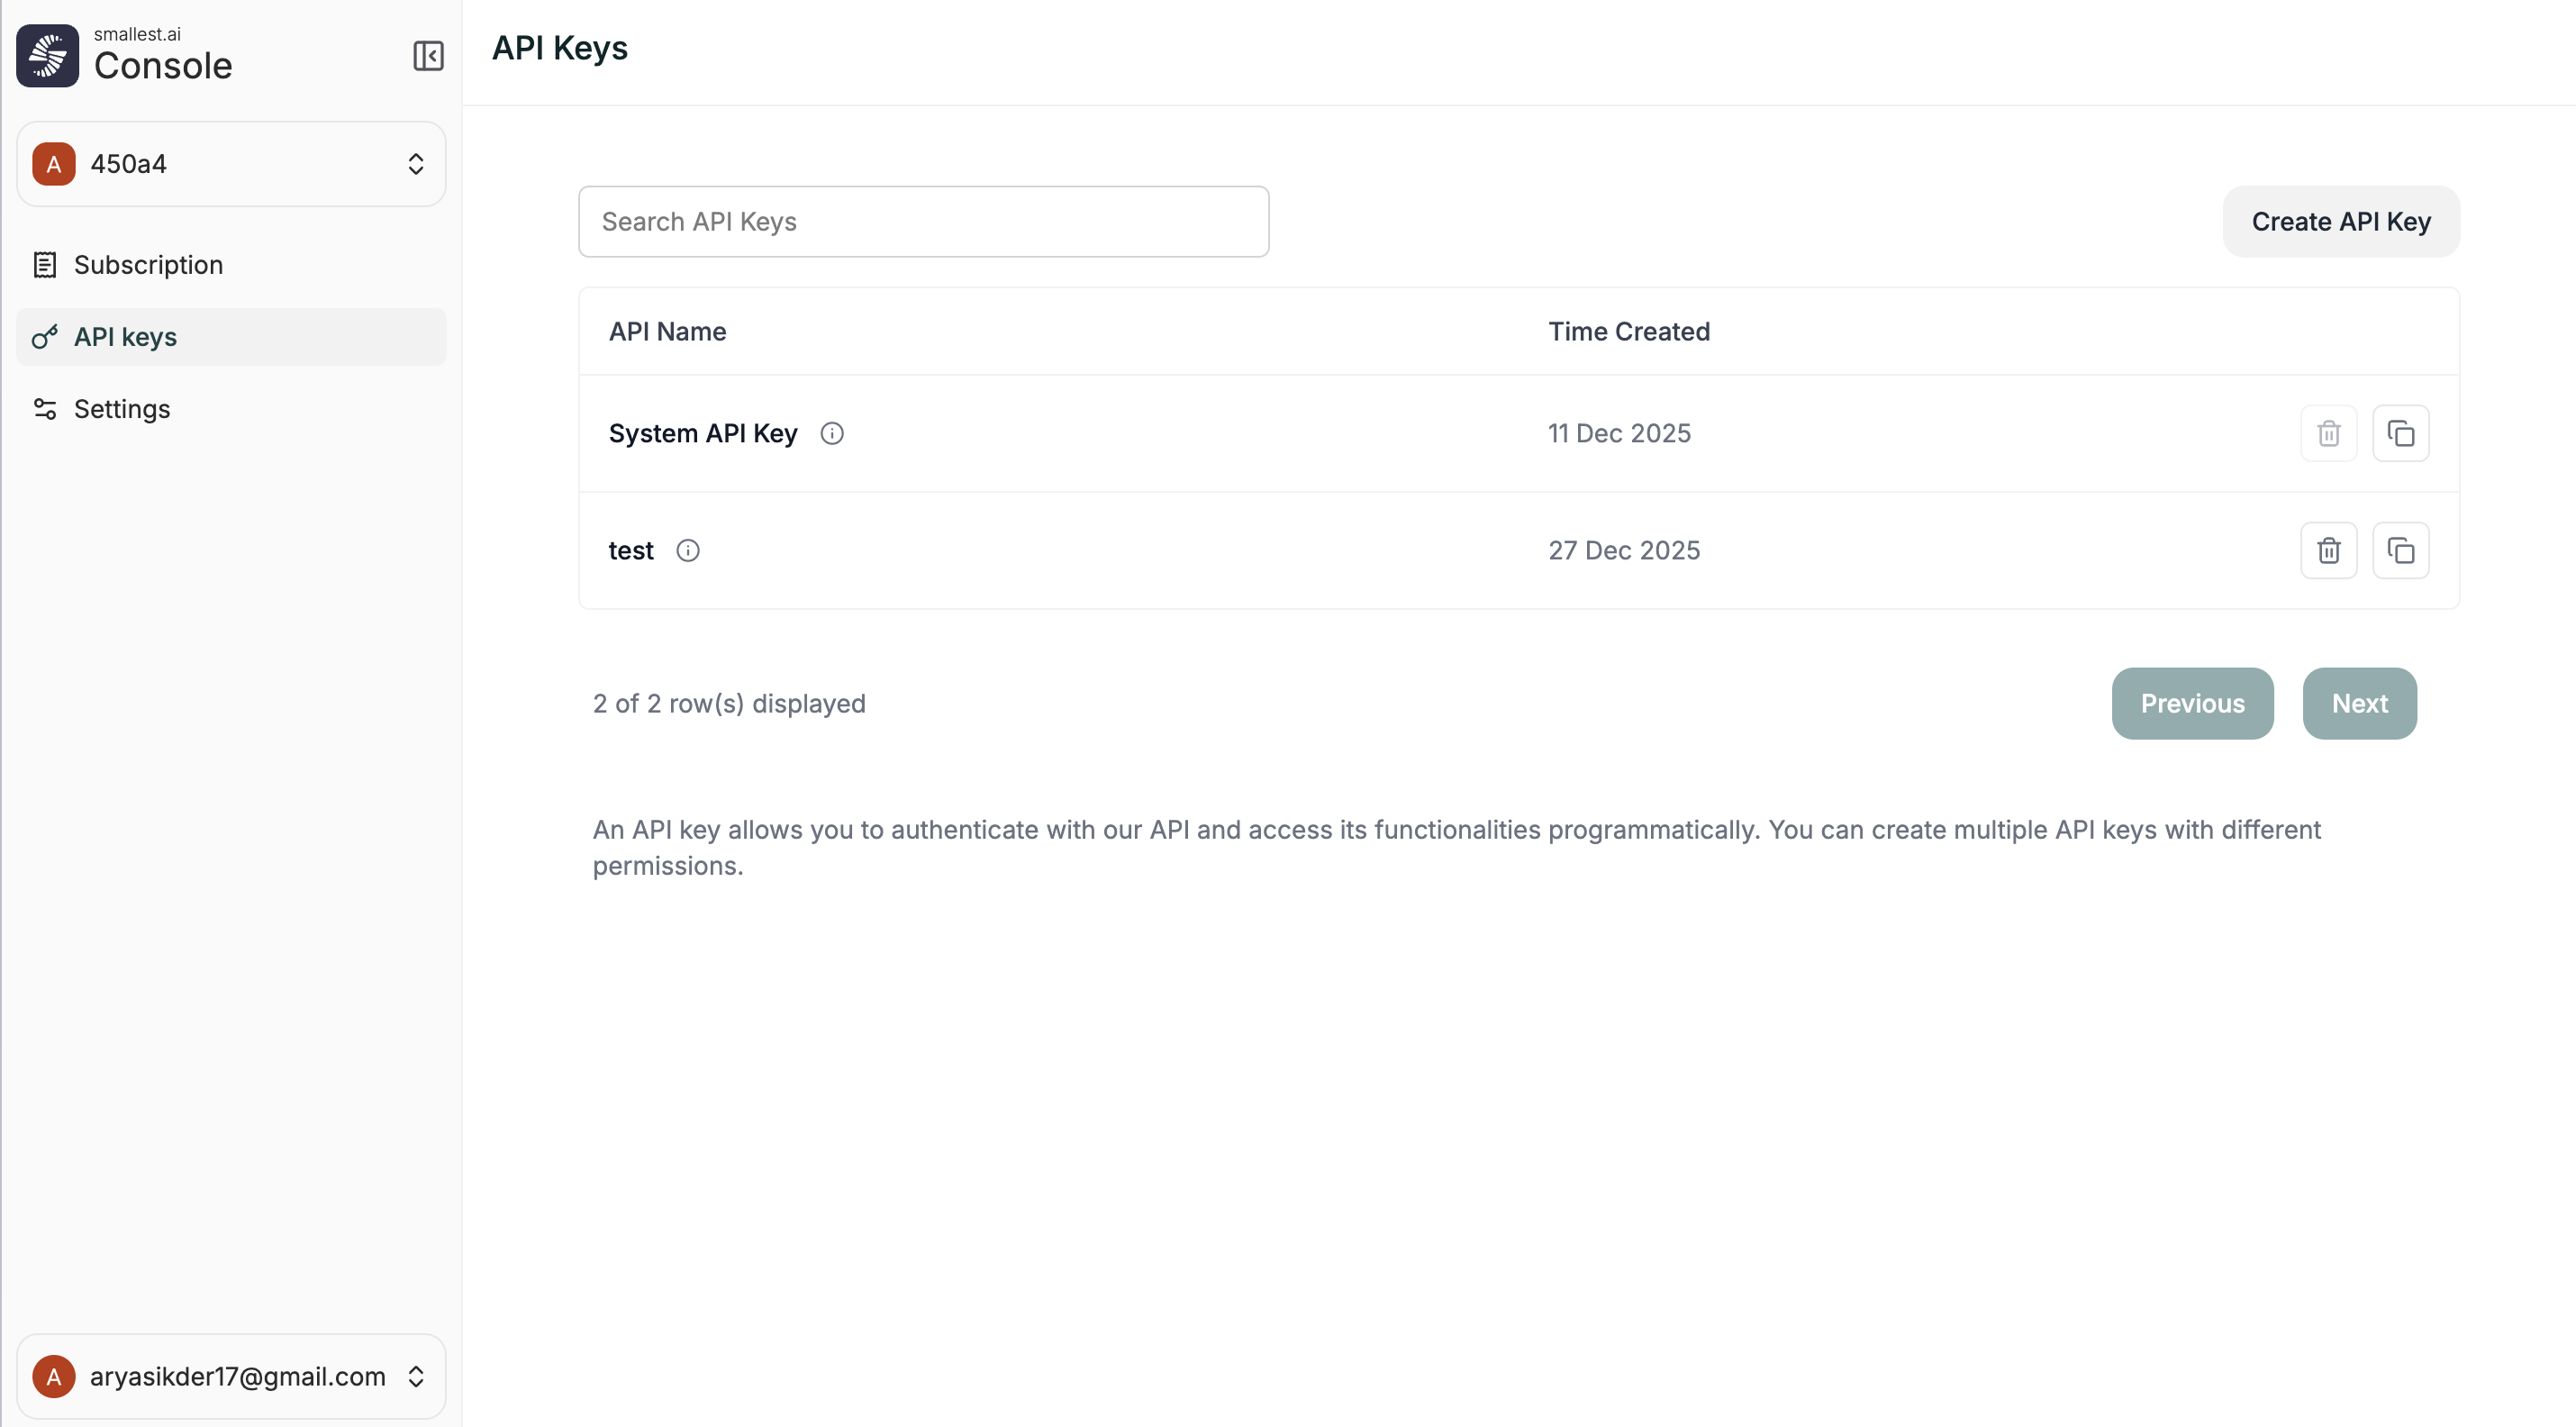Copy the System API Key
Image resolution: width=2576 pixels, height=1427 pixels.
click(2400, 433)
